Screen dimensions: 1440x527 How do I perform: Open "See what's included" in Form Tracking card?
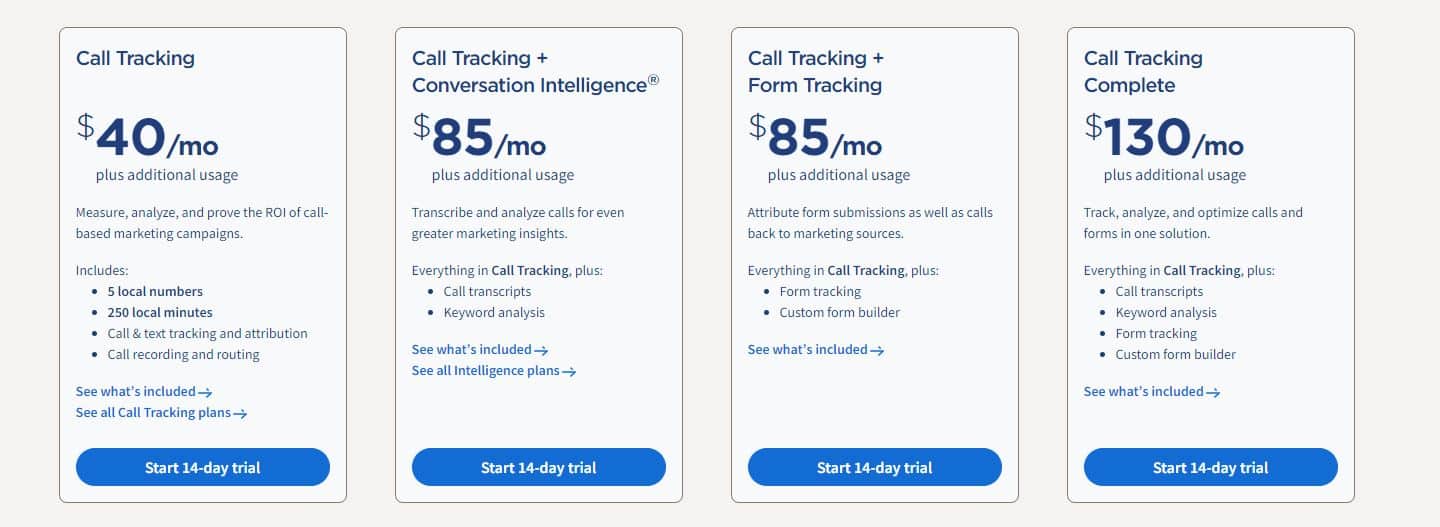(x=816, y=350)
